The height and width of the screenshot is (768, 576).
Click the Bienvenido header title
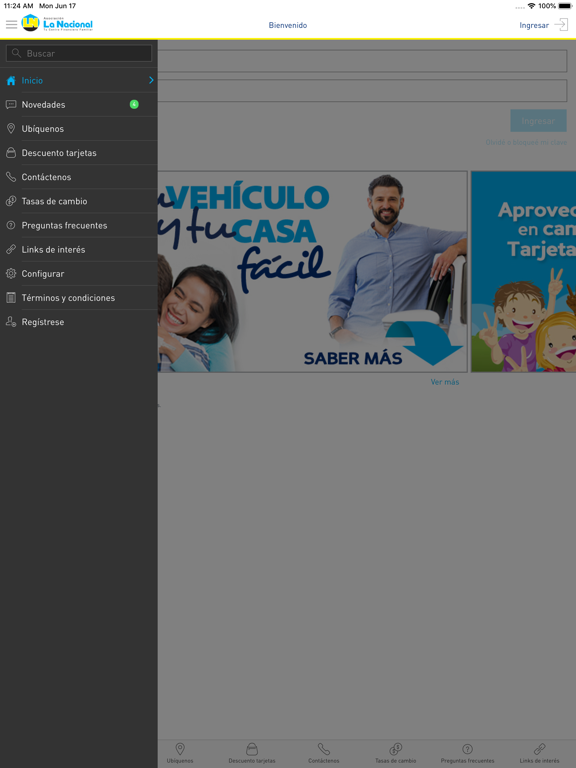click(288, 25)
